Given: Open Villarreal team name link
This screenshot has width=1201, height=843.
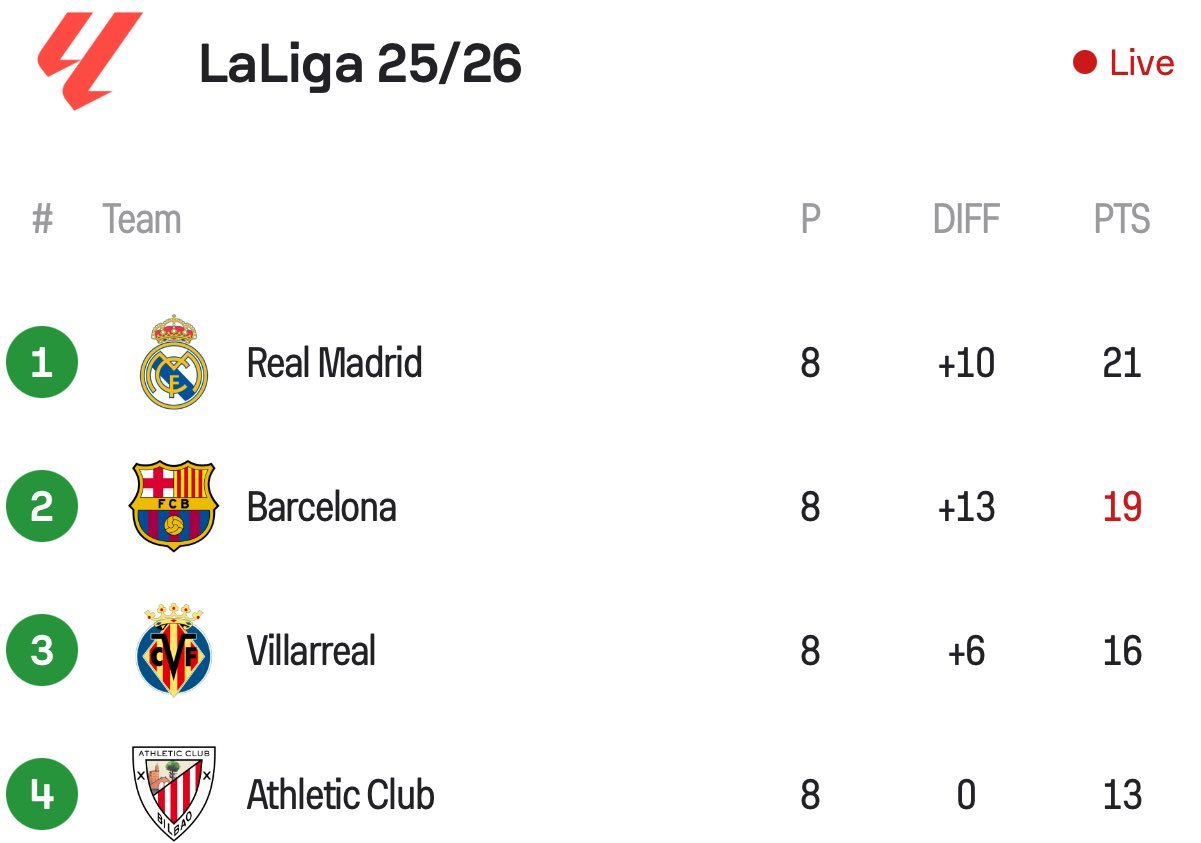Looking at the screenshot, I should (x=311, y=651).
